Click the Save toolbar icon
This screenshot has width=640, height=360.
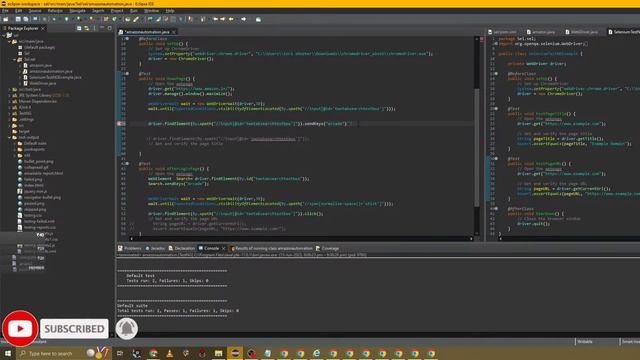tap(18, 19)
